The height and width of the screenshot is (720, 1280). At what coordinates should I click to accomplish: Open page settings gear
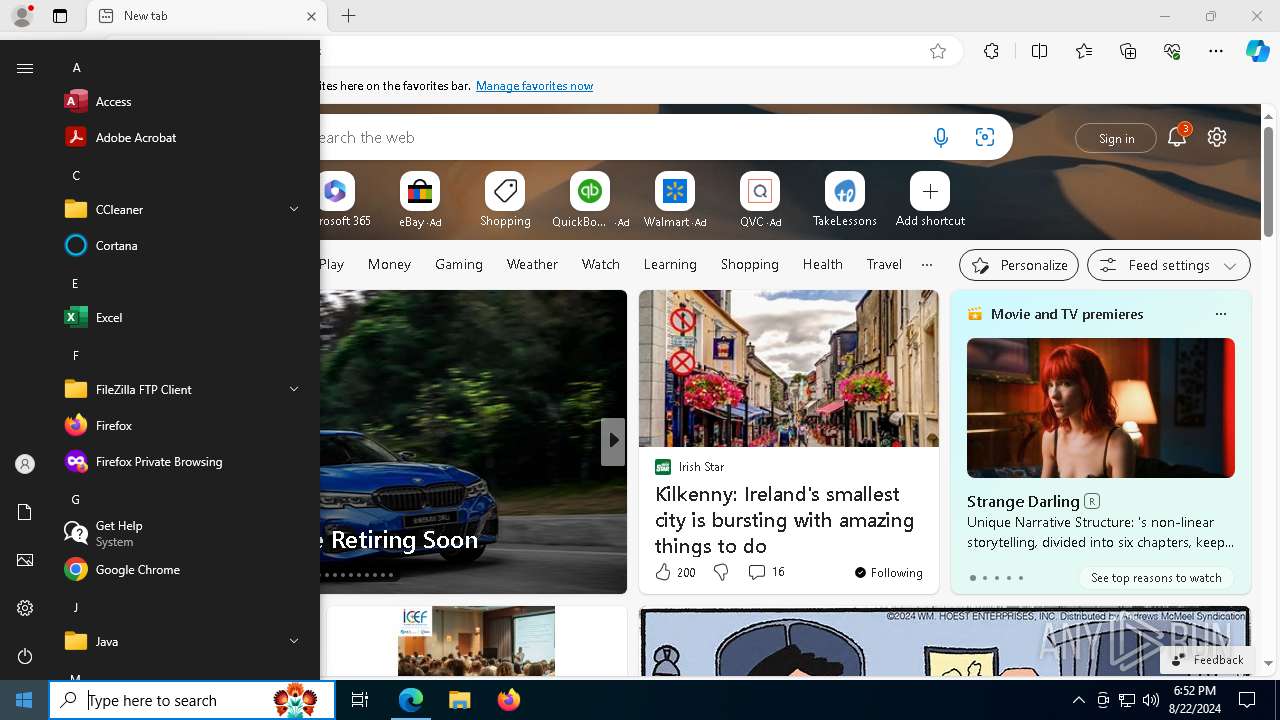click(1217, 137)
